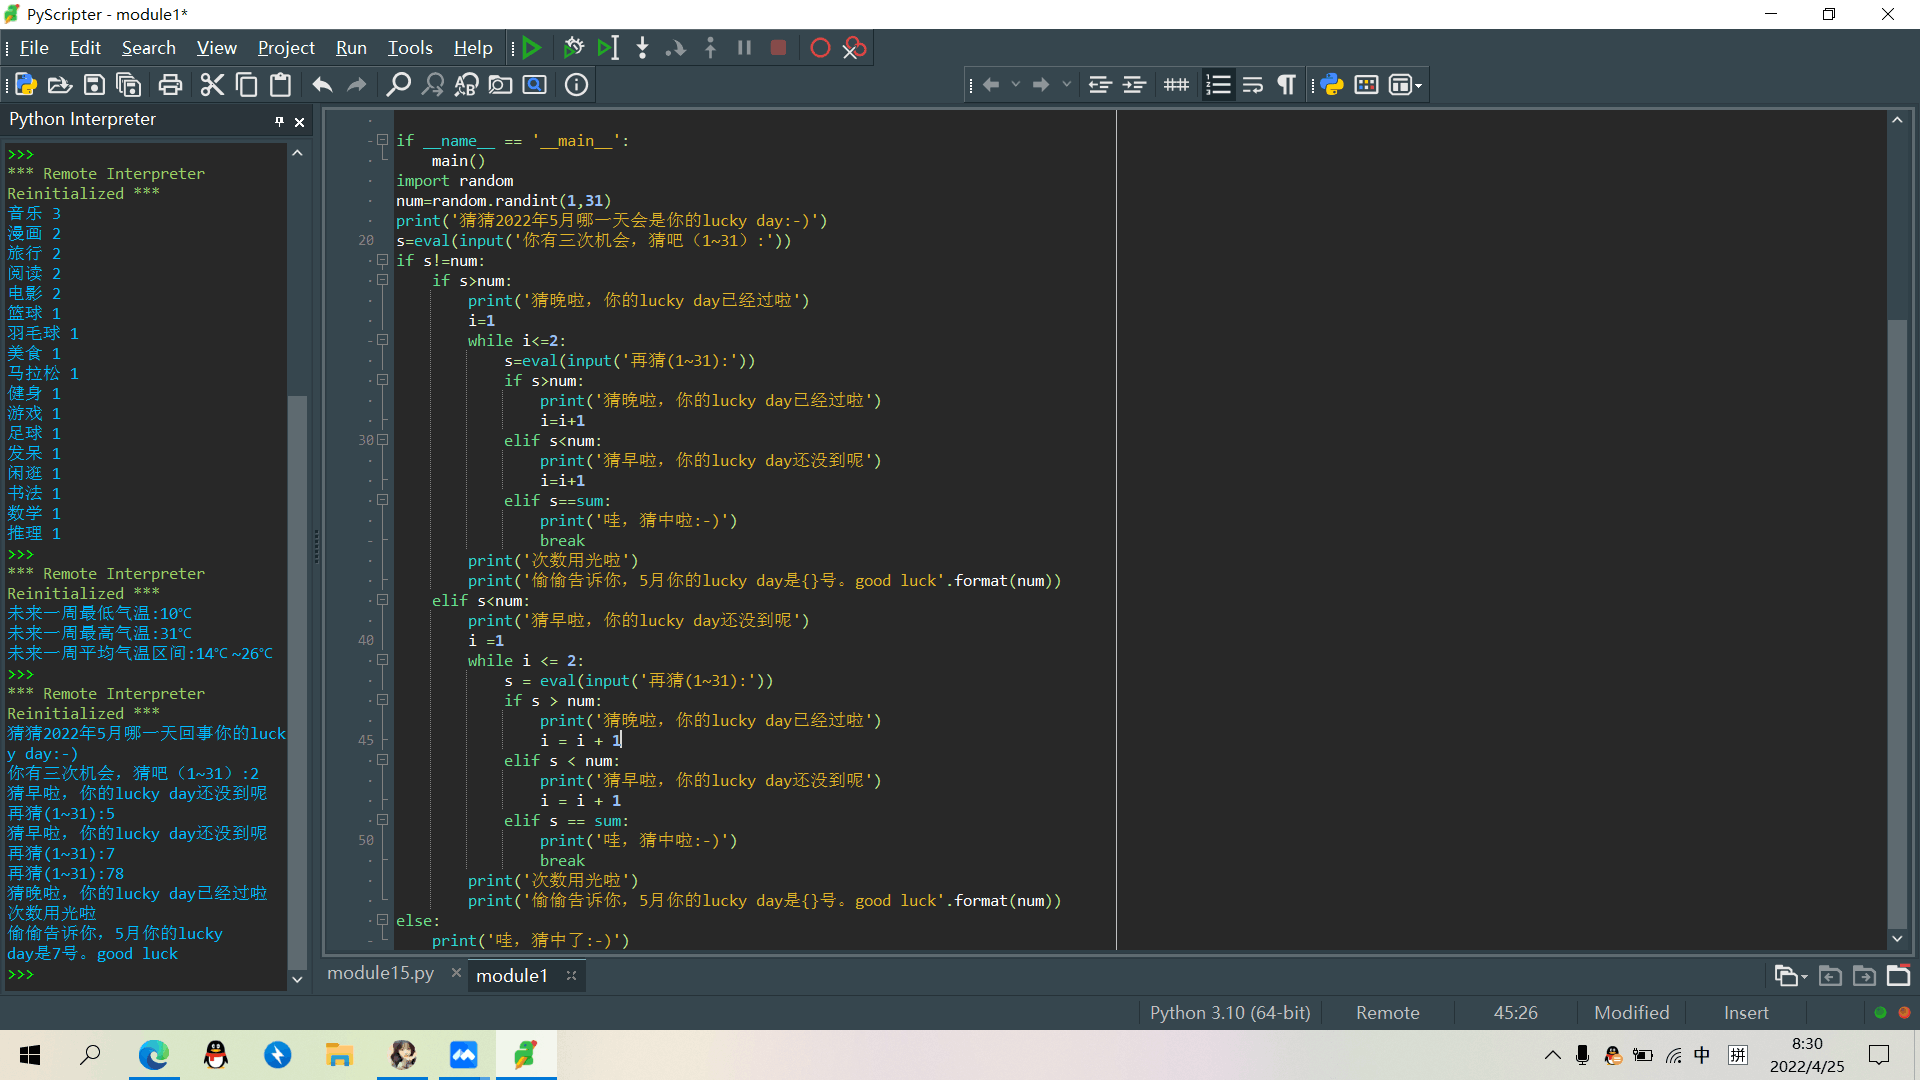
Task: Click the Save file icon
Action: [x=94, y=85]
